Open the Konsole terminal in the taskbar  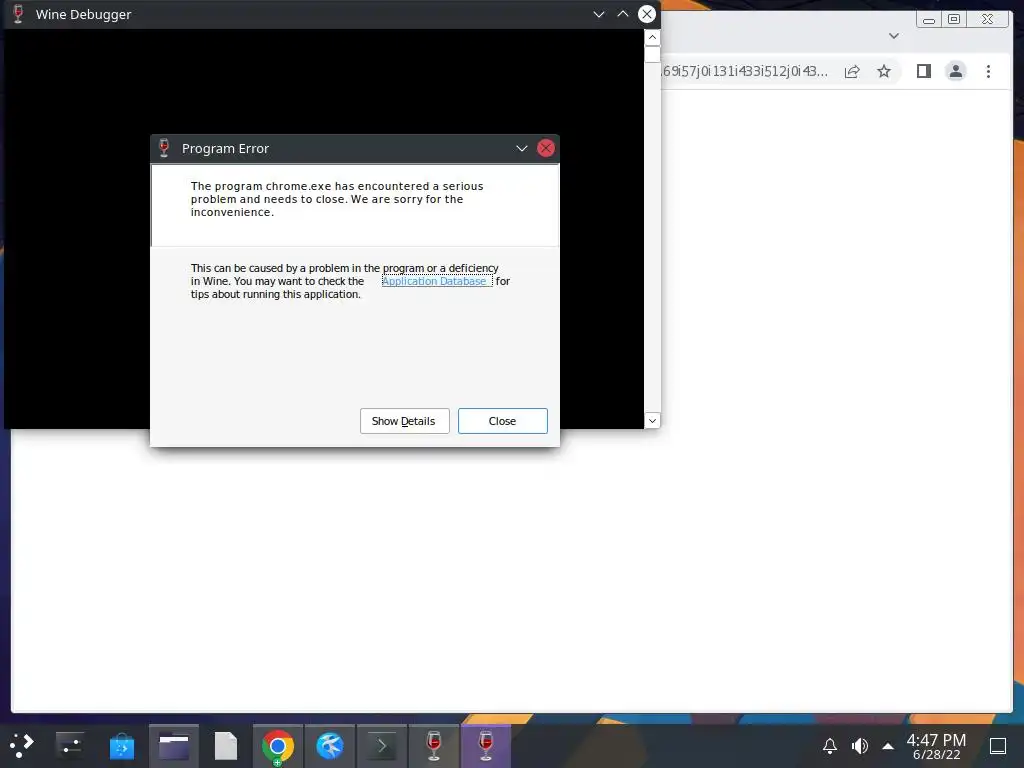pos(382,746)
